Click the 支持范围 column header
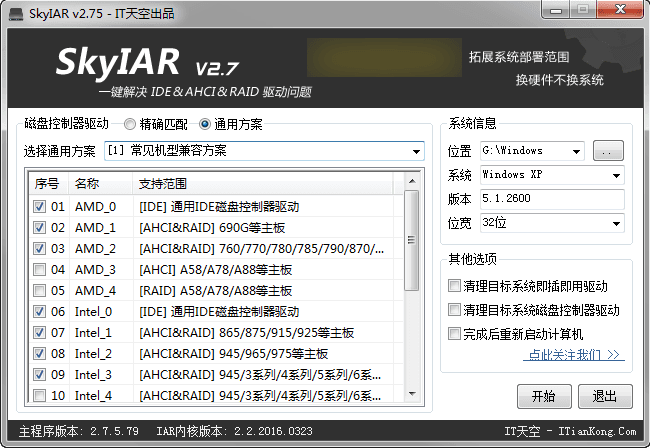The height and width of the screenshot is (448, 650). [263, 184]
